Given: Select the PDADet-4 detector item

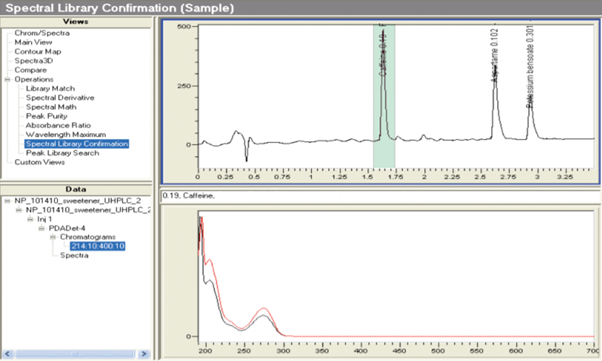Looking at the screenshot, I should (x=67, y=228).
